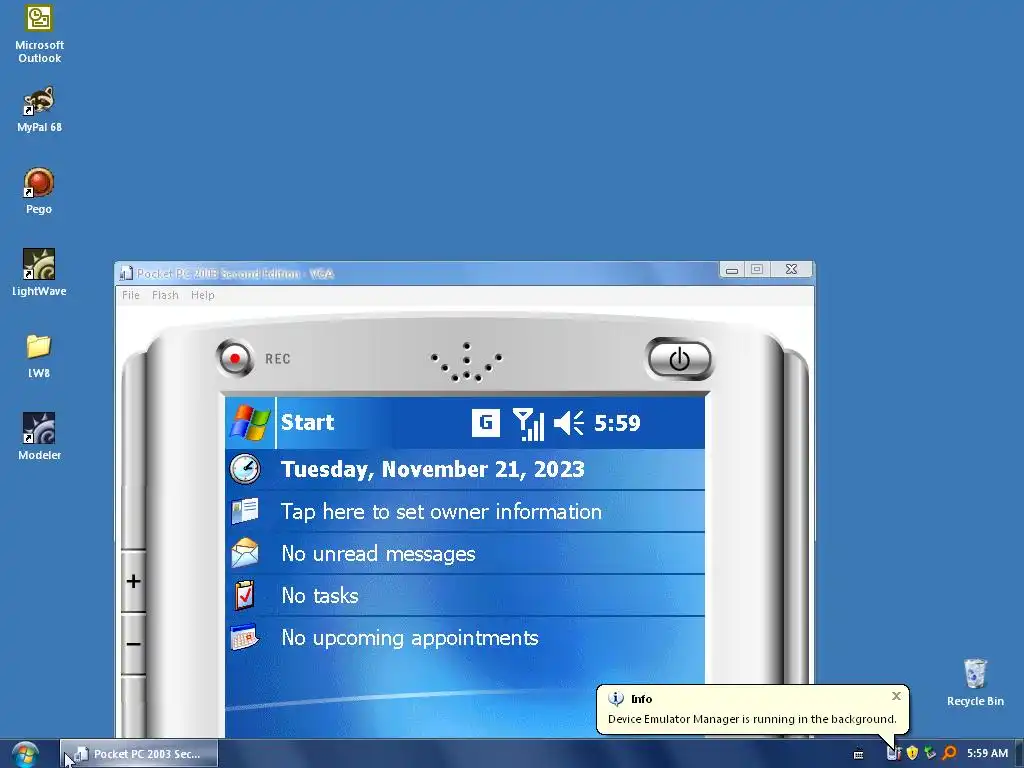Tap 'Tap here to set owner information'
Screen dimensions: 1024x768
tap(465, 511)
